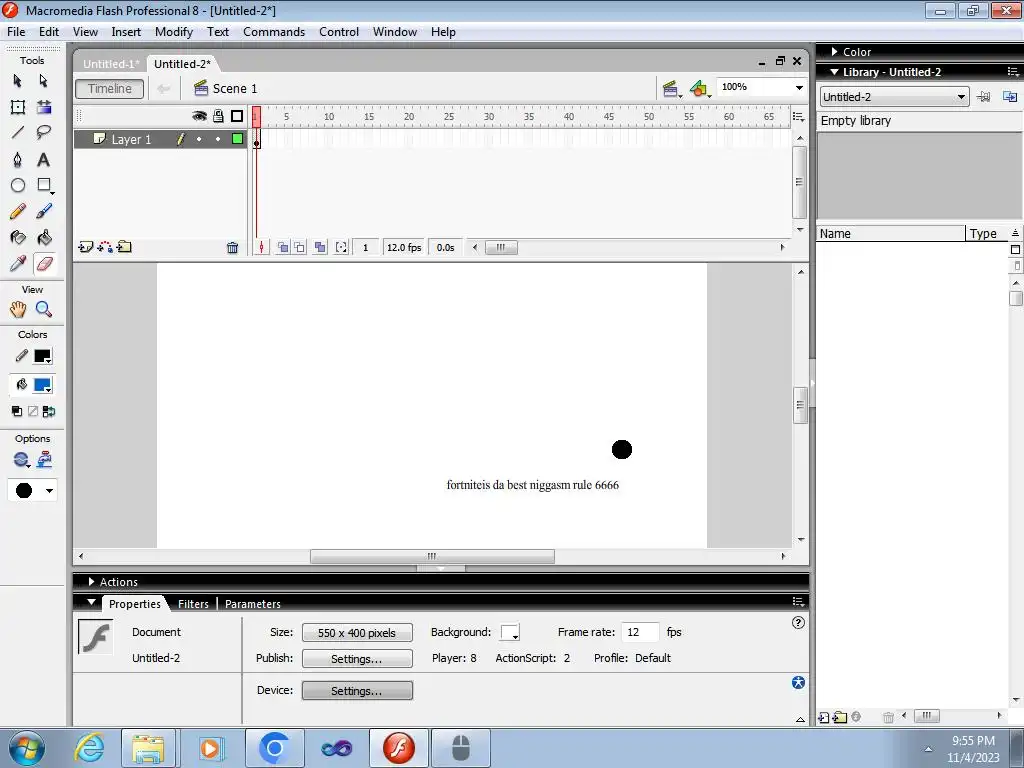The image size is (1024, 768).
Task: Click the Delete Layer trash icon
Action: tap(232, 248)
